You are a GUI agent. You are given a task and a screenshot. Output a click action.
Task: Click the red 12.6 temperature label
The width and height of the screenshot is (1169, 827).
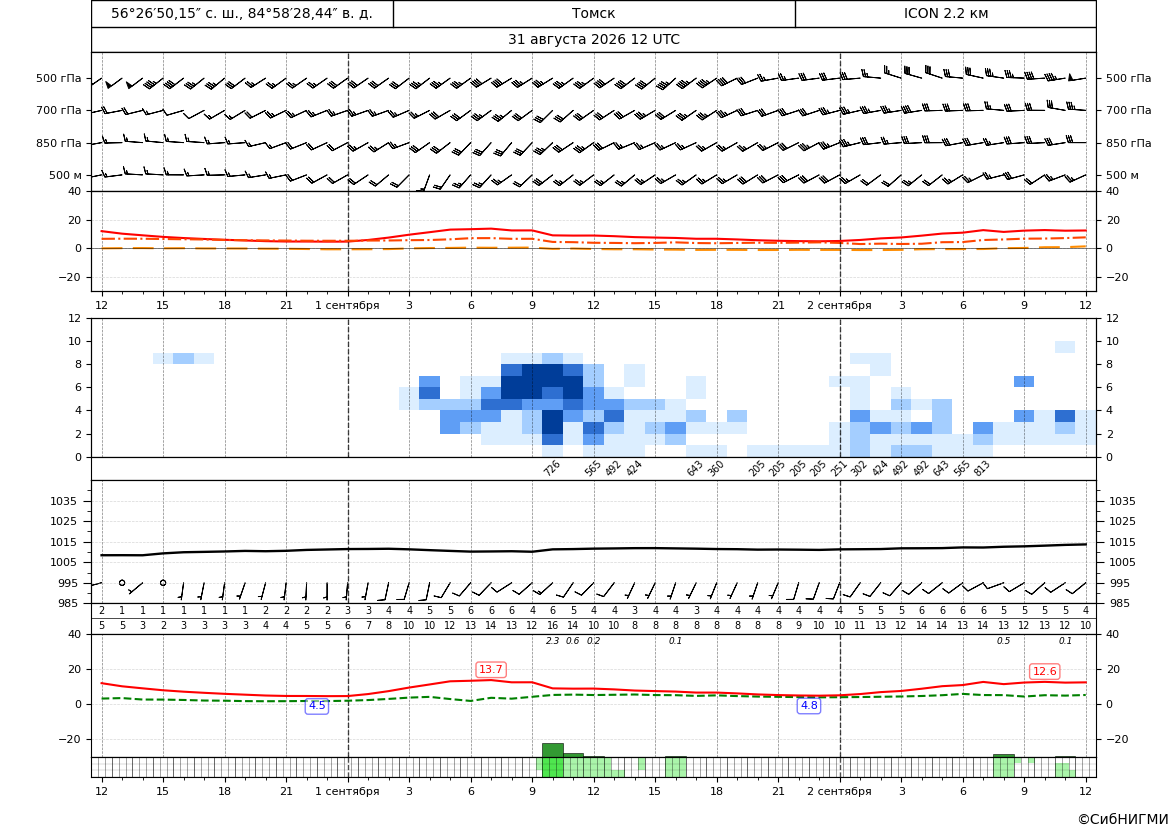pos(1044,671)
